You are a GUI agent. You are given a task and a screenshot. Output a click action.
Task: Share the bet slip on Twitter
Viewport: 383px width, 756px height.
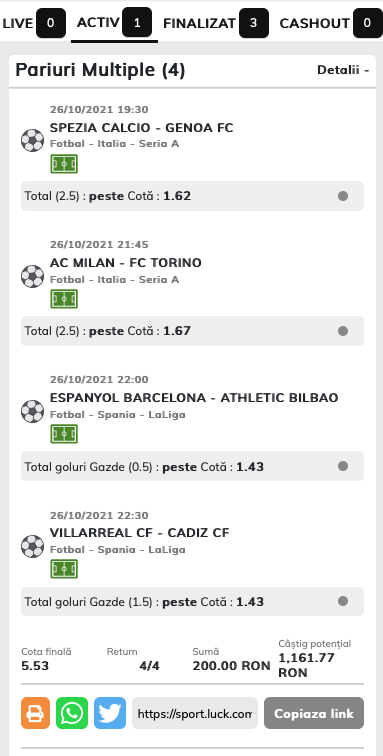(x=110, y=713)
